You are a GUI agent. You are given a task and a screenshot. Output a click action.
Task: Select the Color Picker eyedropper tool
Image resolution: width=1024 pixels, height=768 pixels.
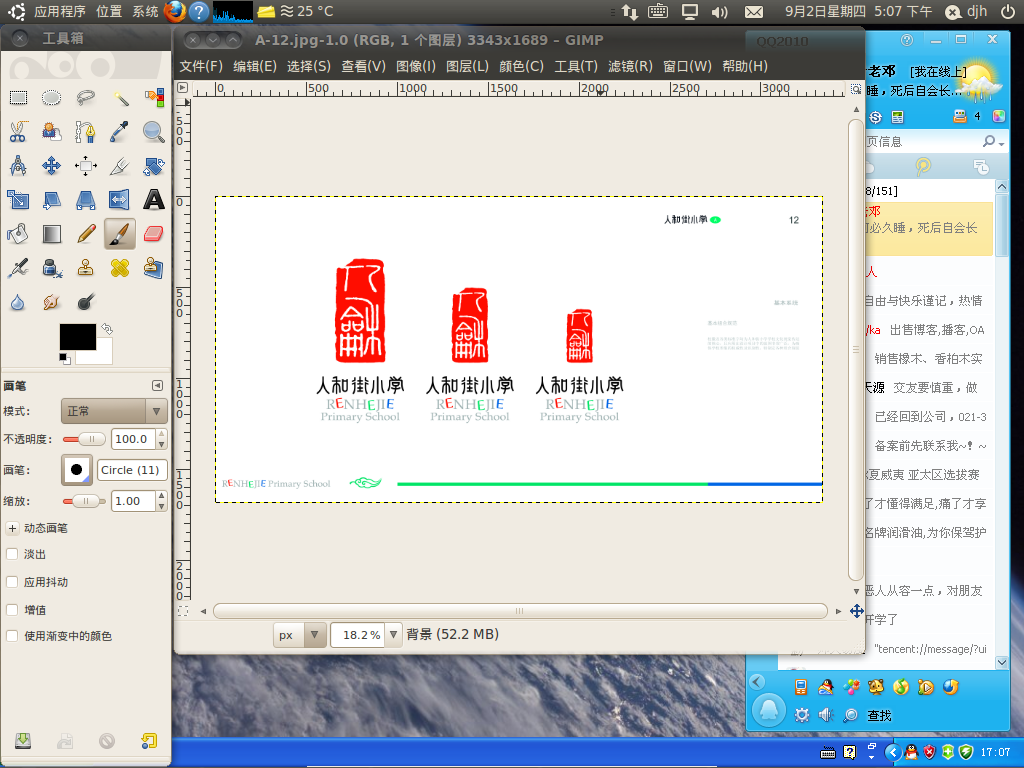120,132
